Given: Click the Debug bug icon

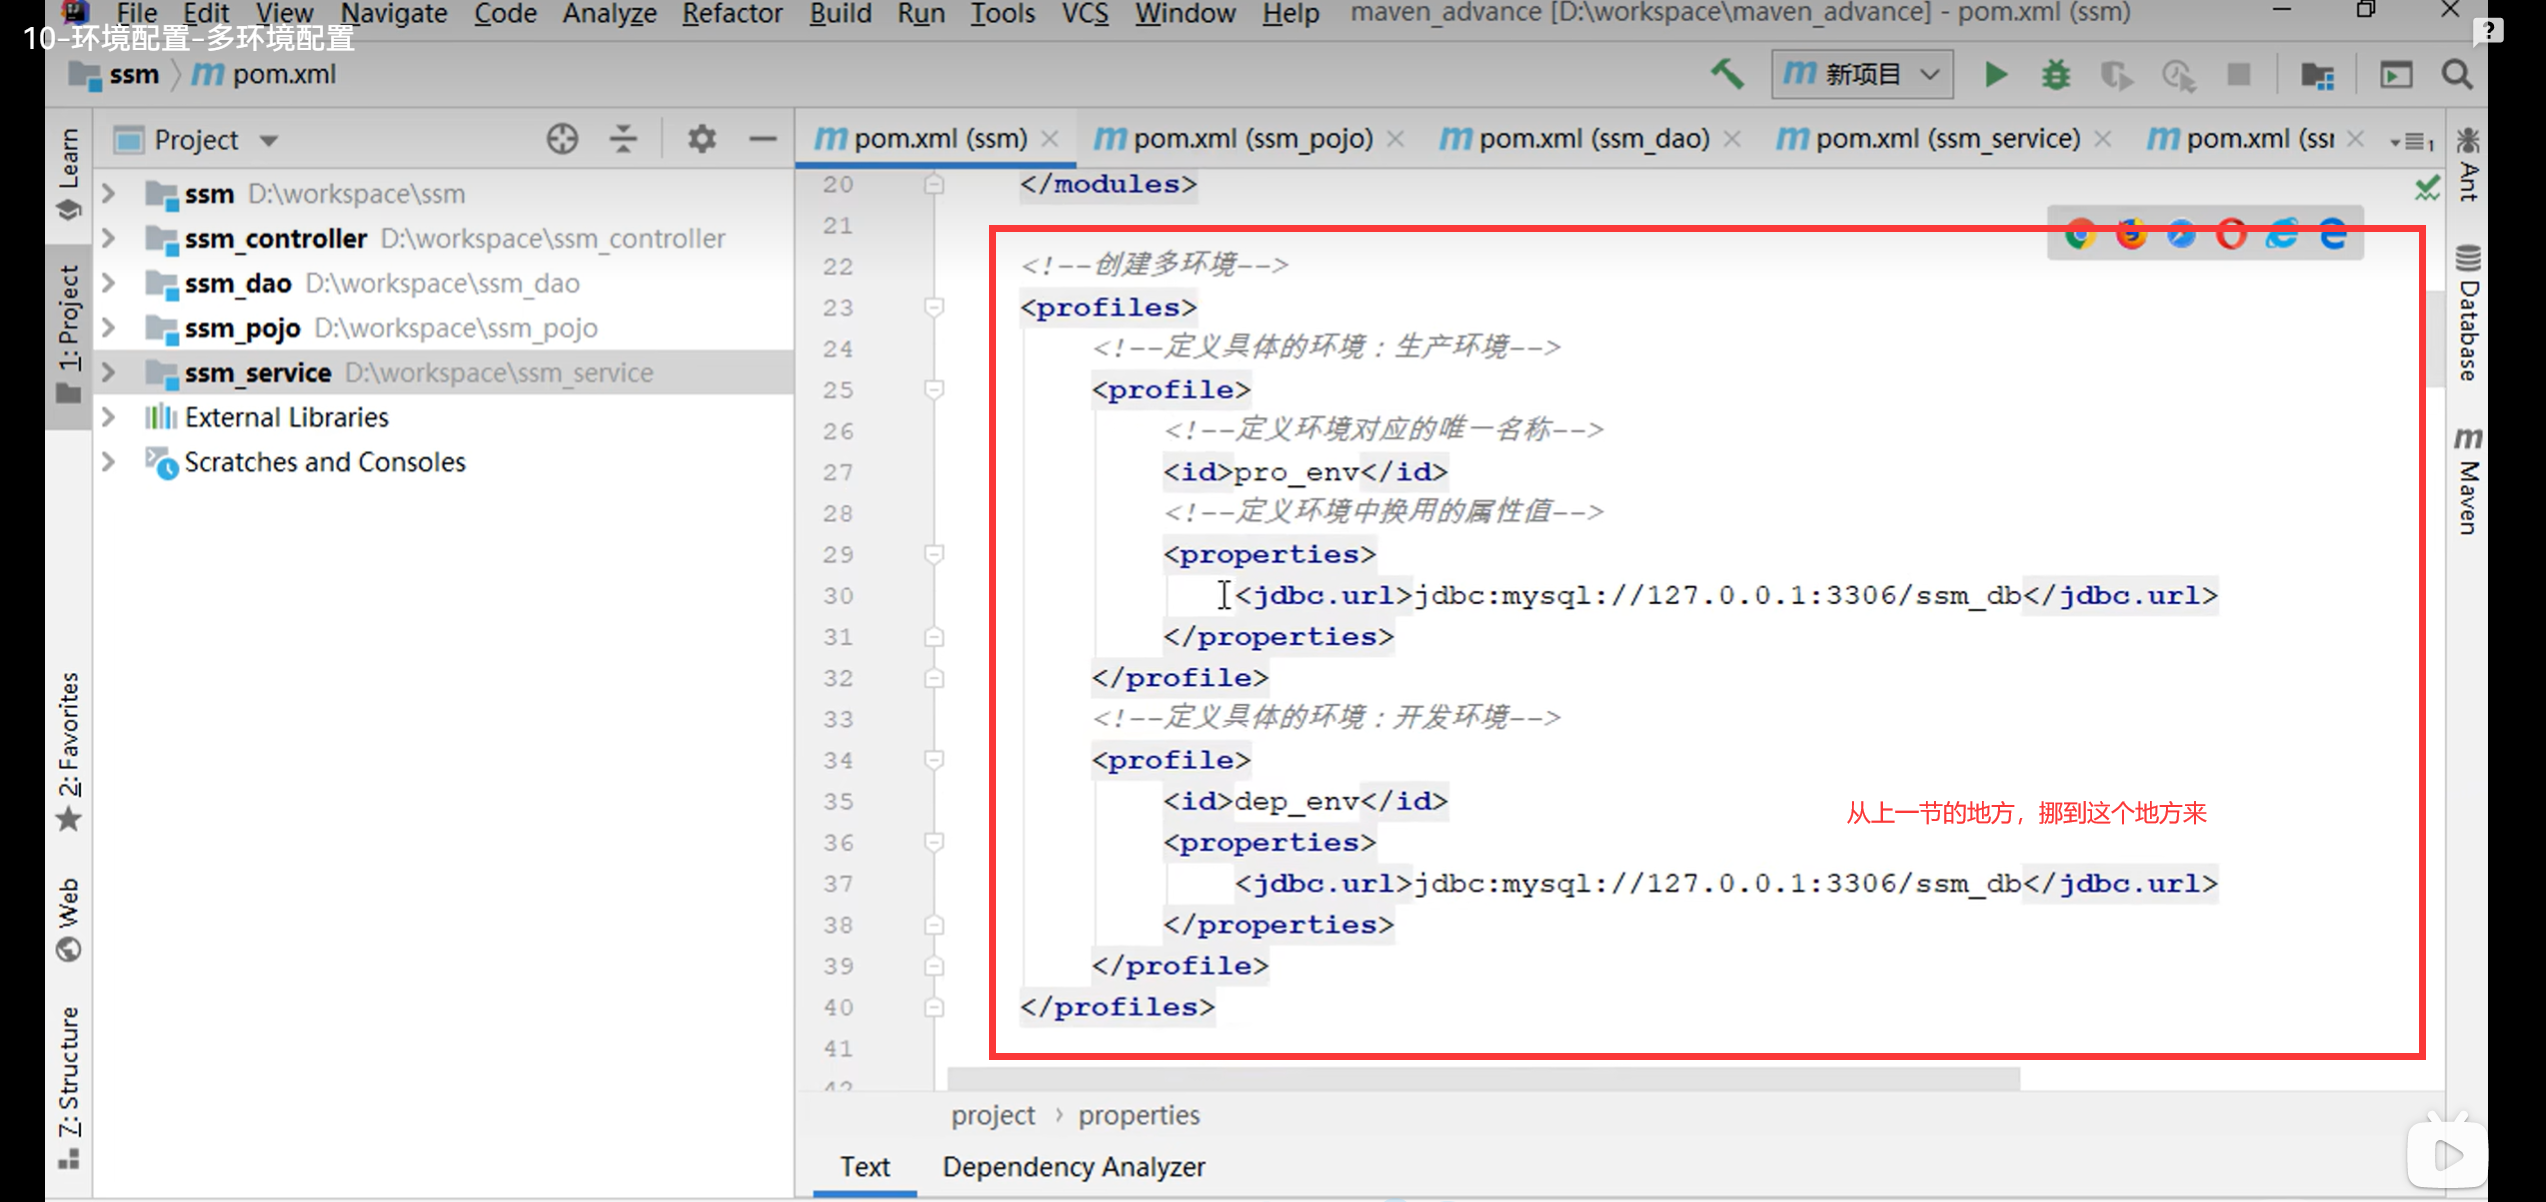Looking at the screenshot, I should point(2055,75).
